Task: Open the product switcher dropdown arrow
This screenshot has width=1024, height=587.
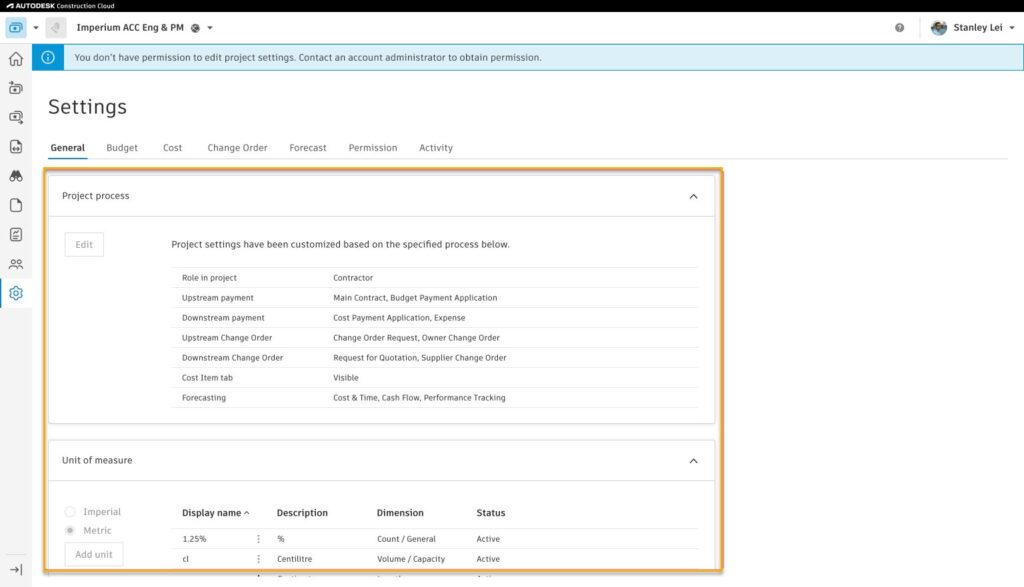Action: (36, 28)
